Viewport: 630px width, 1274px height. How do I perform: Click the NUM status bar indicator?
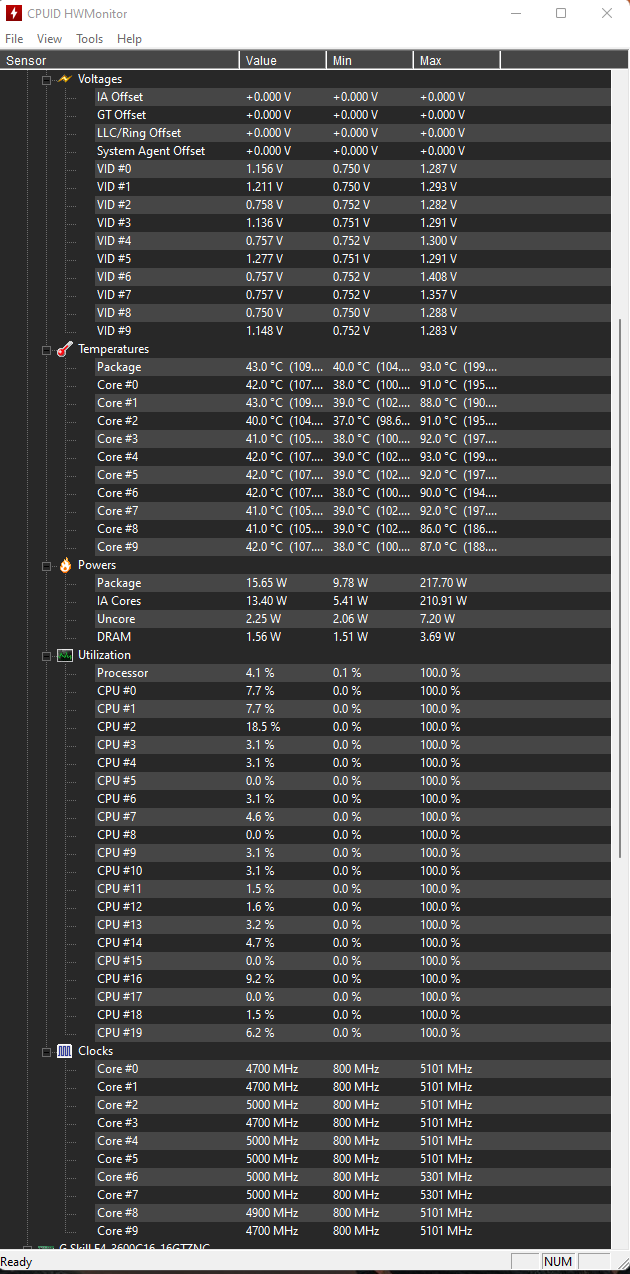(558, 1262)
